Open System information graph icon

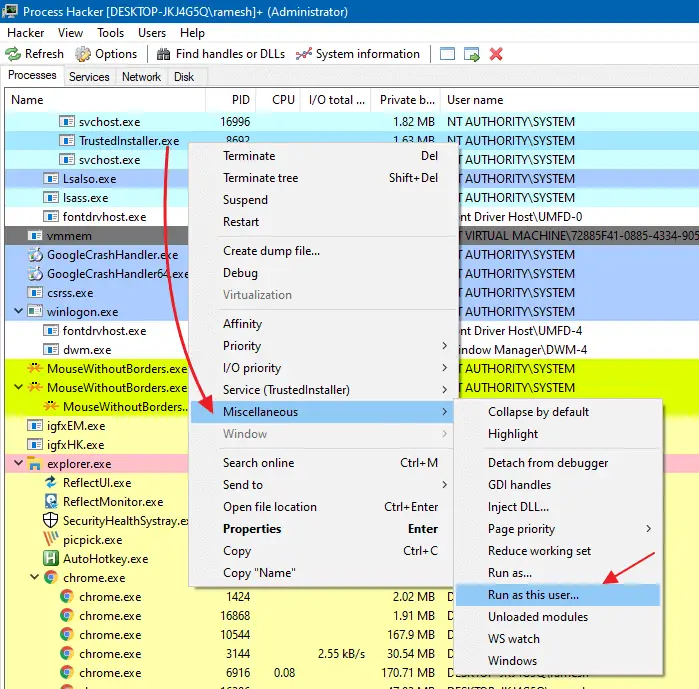304,54
